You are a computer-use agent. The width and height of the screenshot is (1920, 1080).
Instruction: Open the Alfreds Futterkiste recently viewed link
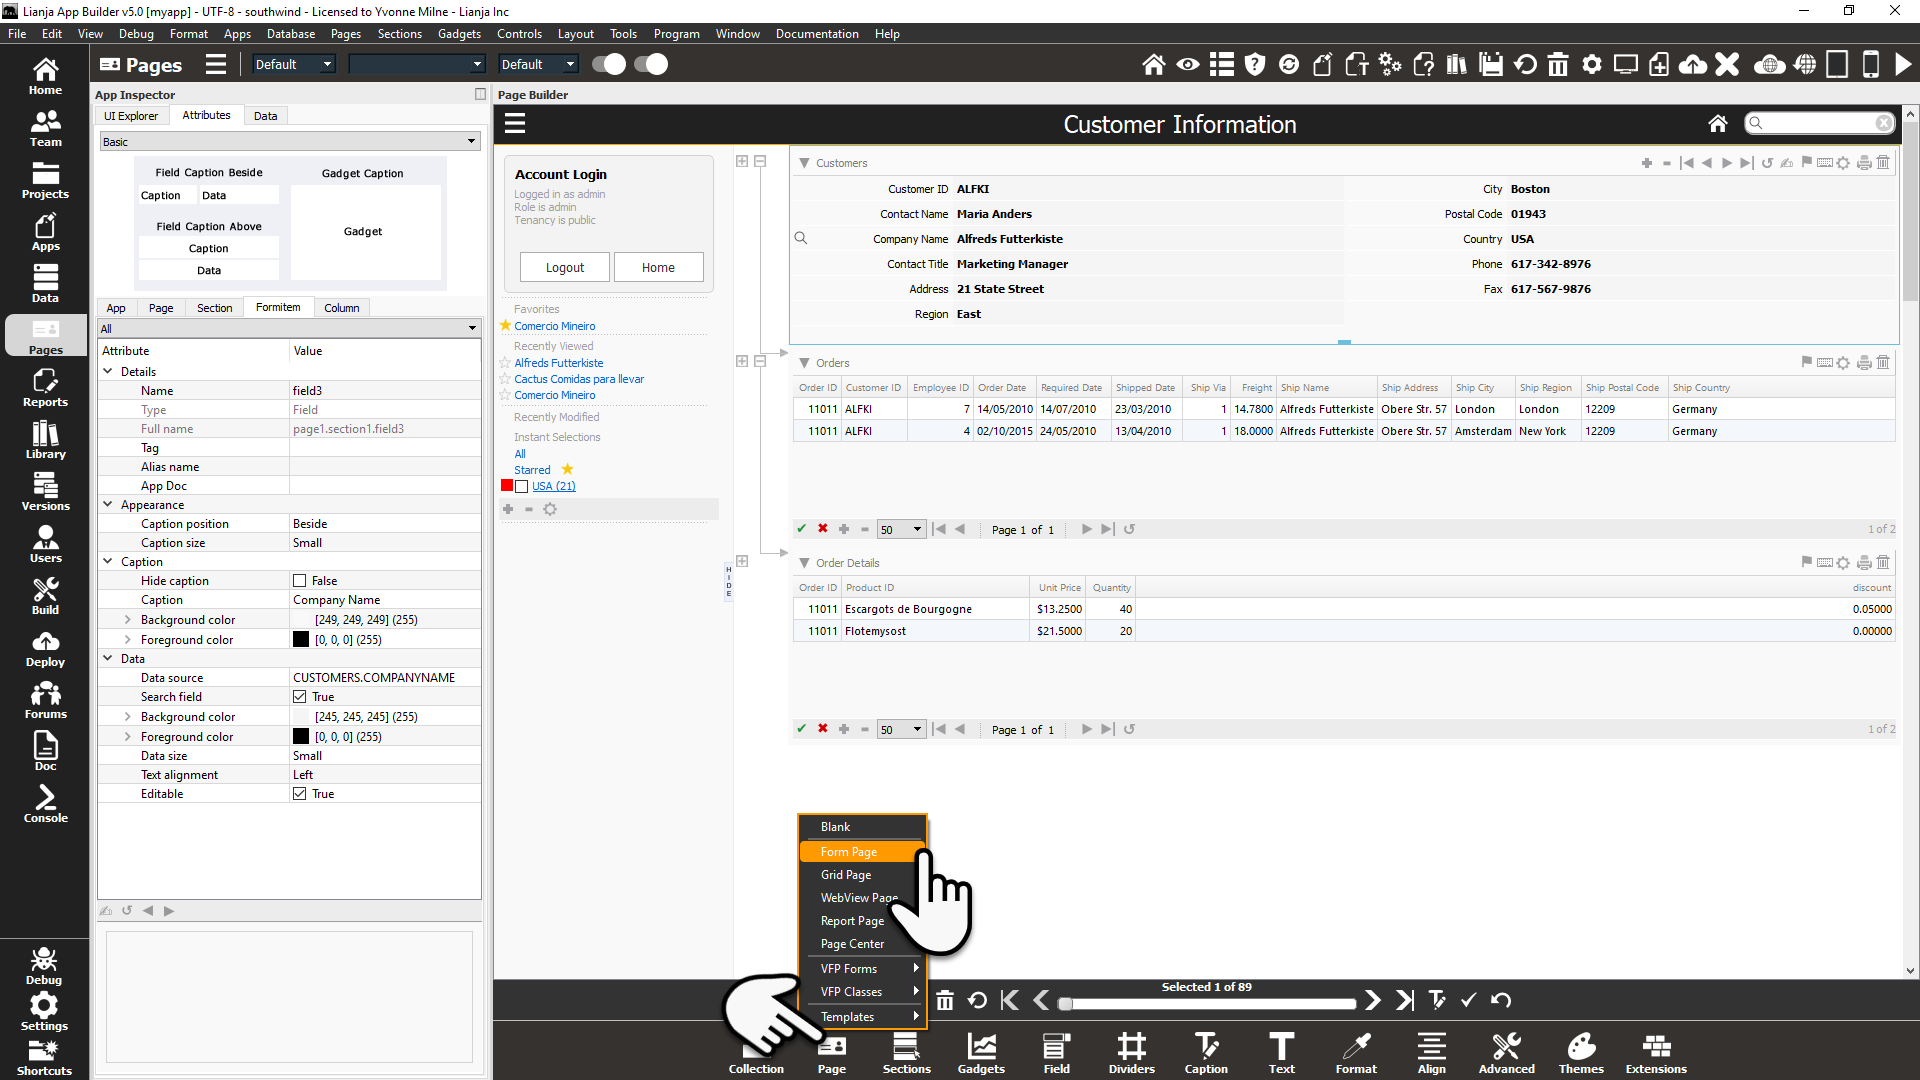558,363
